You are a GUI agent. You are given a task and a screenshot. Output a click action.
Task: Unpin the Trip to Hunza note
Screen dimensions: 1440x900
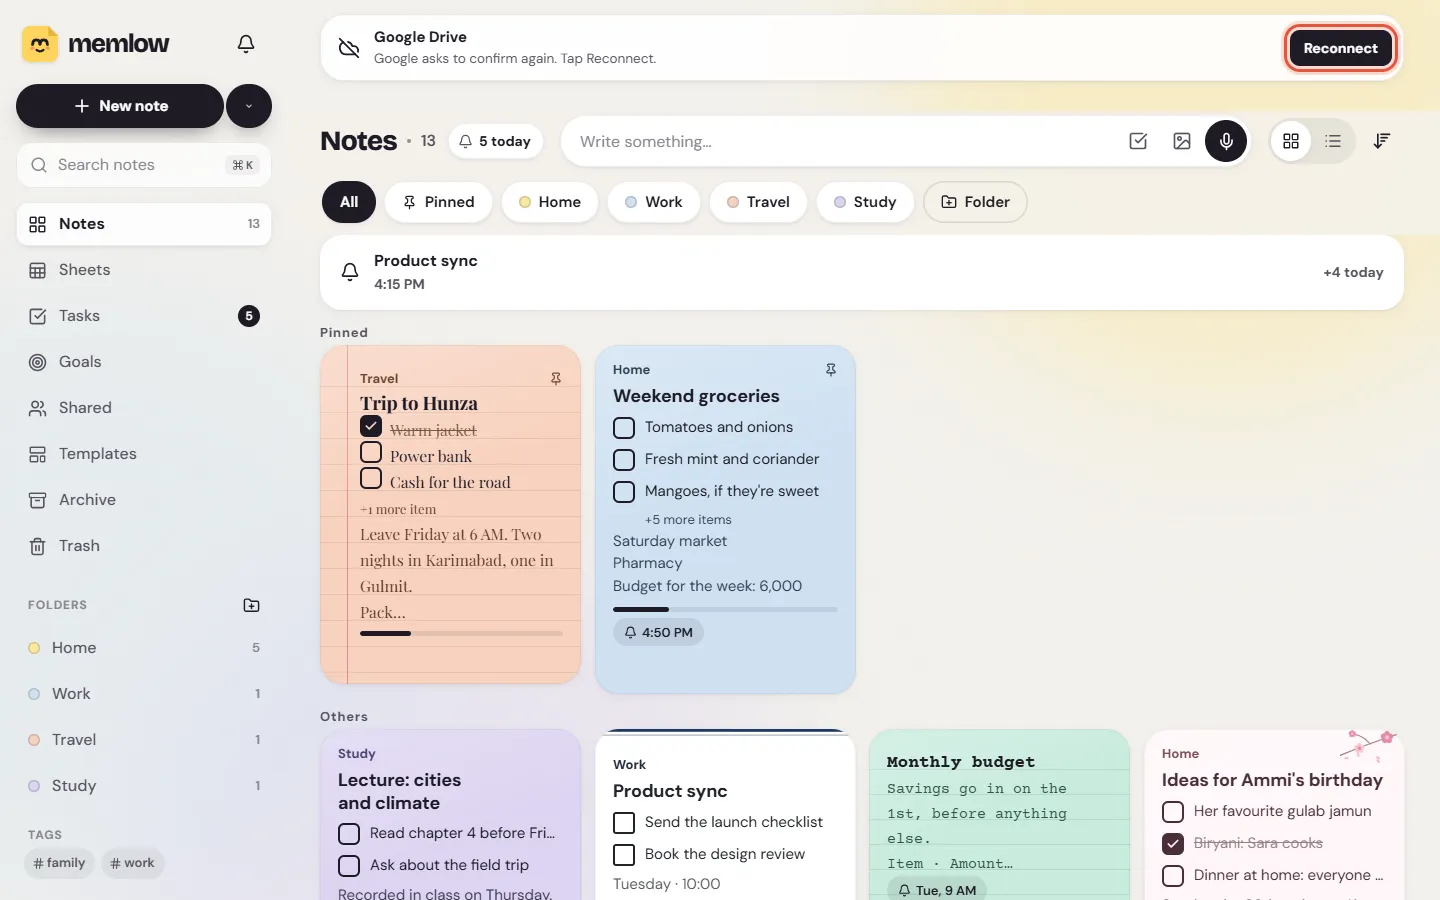[x=556, y=378]
